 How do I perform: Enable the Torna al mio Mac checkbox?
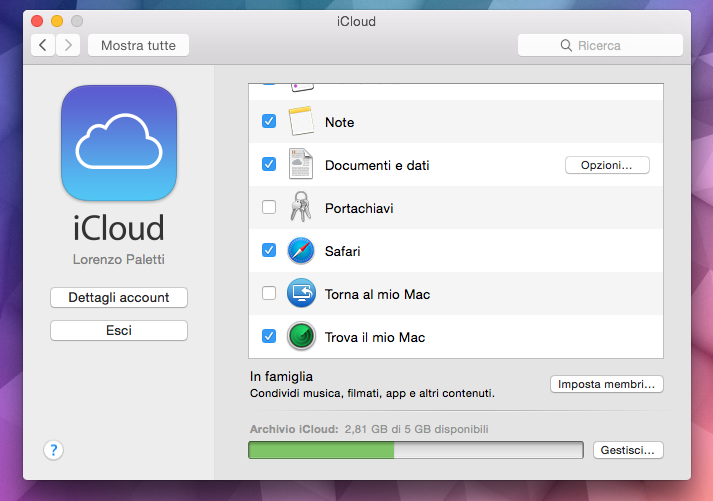[x=269, y=294]
